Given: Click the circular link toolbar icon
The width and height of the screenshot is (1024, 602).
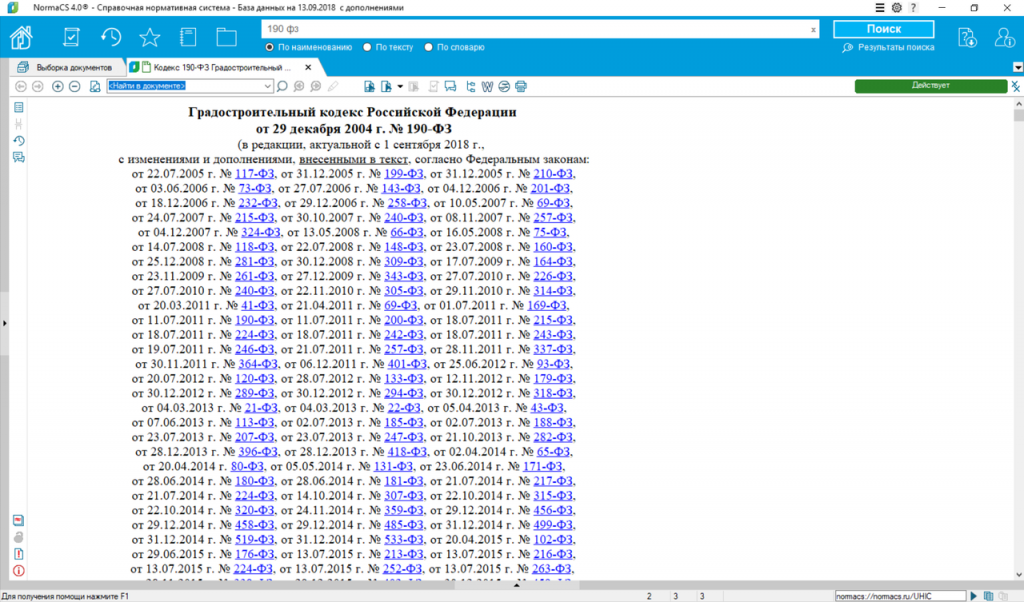Looking at the screenshot, I should [x=504, y=86].
